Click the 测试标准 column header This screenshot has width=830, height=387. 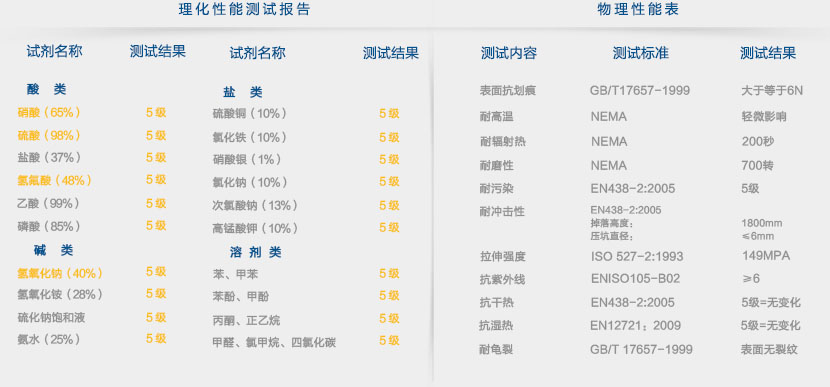[640, 53]
